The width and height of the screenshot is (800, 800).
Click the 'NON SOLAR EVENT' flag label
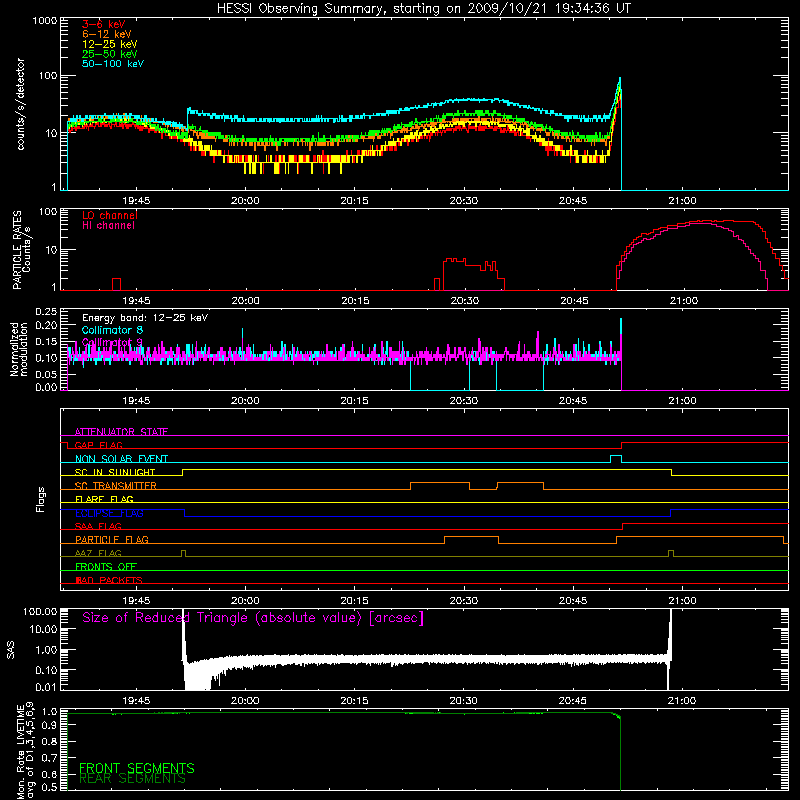[x=121, y=459]
